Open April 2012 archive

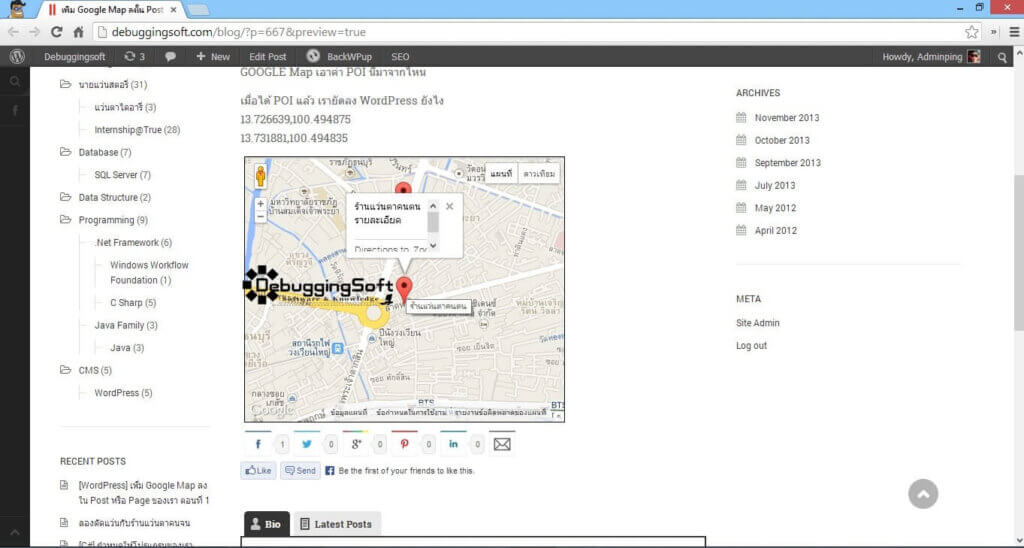click(x=776, y=231)
